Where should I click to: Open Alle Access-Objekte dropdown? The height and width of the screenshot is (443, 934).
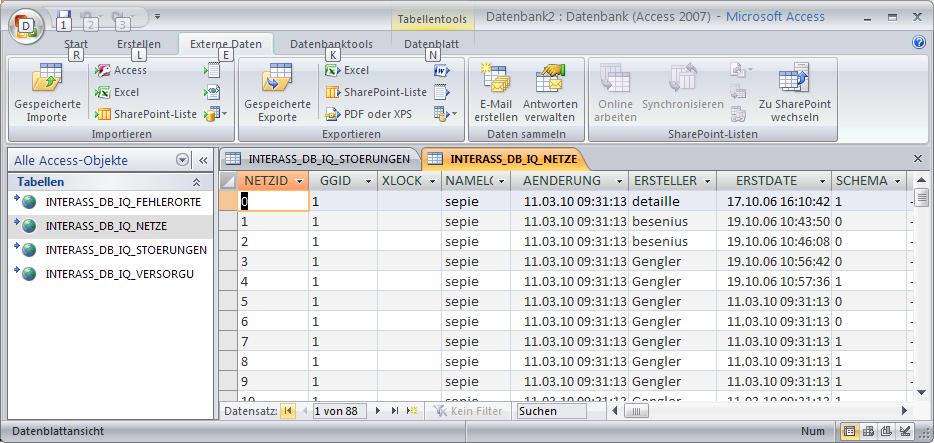[183, 160]
